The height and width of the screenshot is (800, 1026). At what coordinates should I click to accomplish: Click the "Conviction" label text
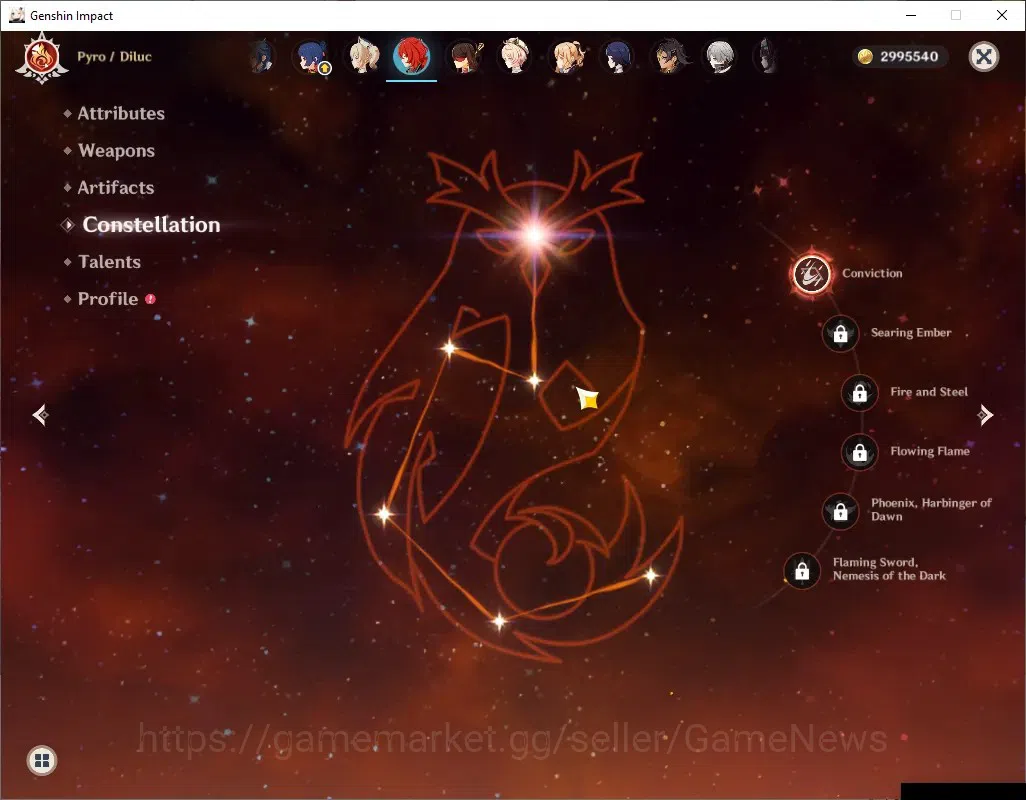coord(872,273)
